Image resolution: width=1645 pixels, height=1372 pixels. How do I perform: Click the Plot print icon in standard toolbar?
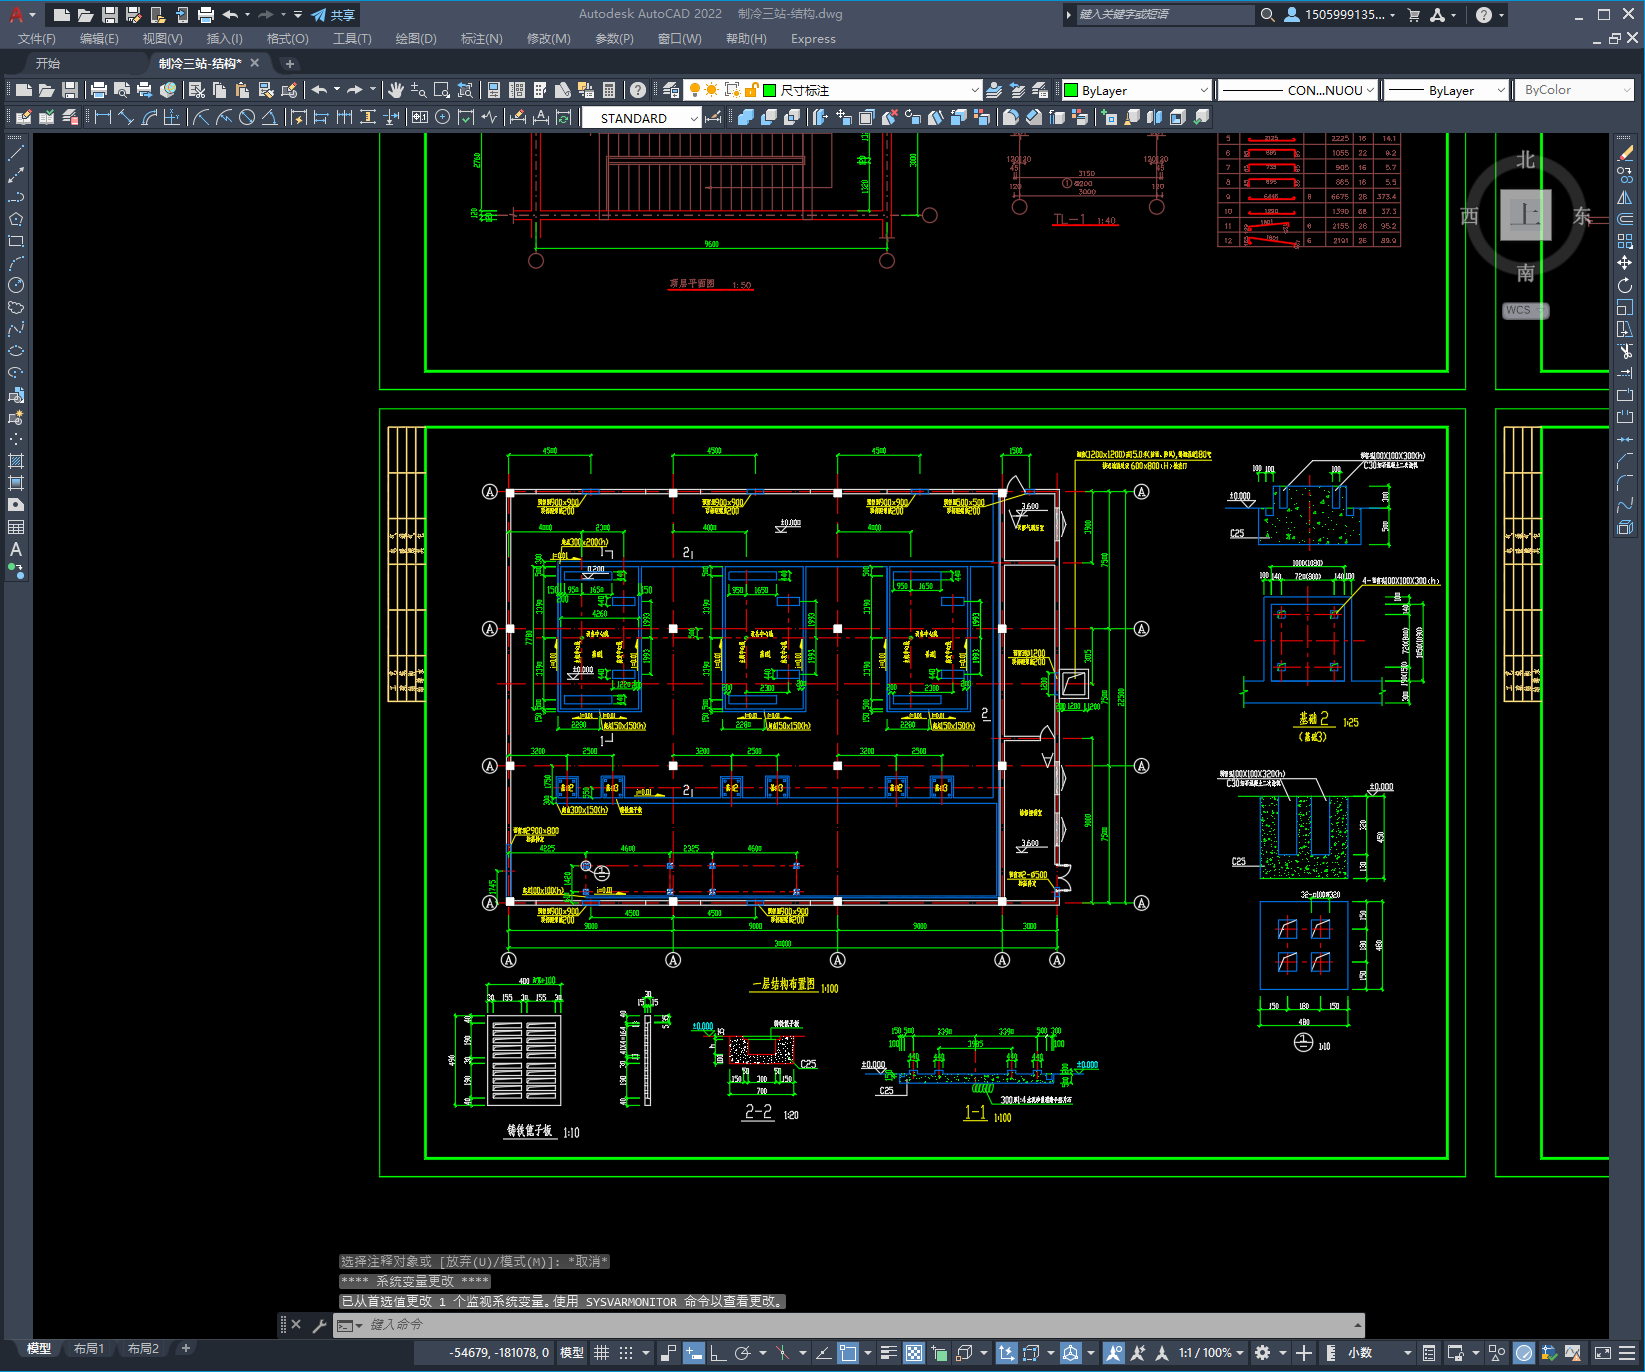[x=99, y=90]
